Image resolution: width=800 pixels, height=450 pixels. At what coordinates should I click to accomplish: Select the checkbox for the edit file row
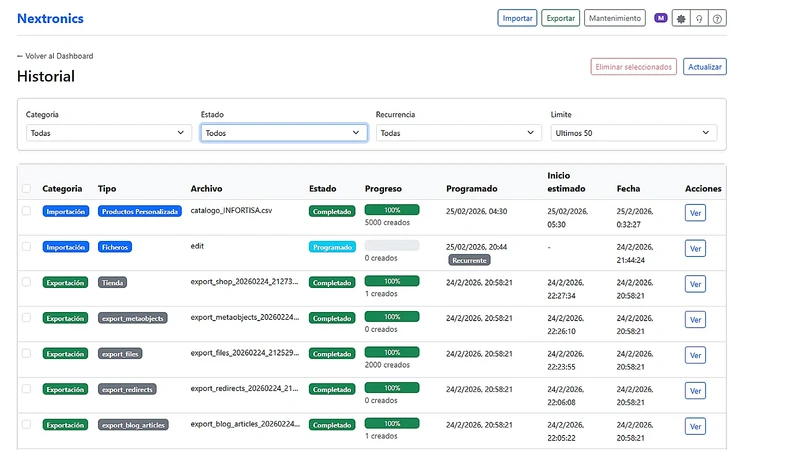tap(27, 246)
